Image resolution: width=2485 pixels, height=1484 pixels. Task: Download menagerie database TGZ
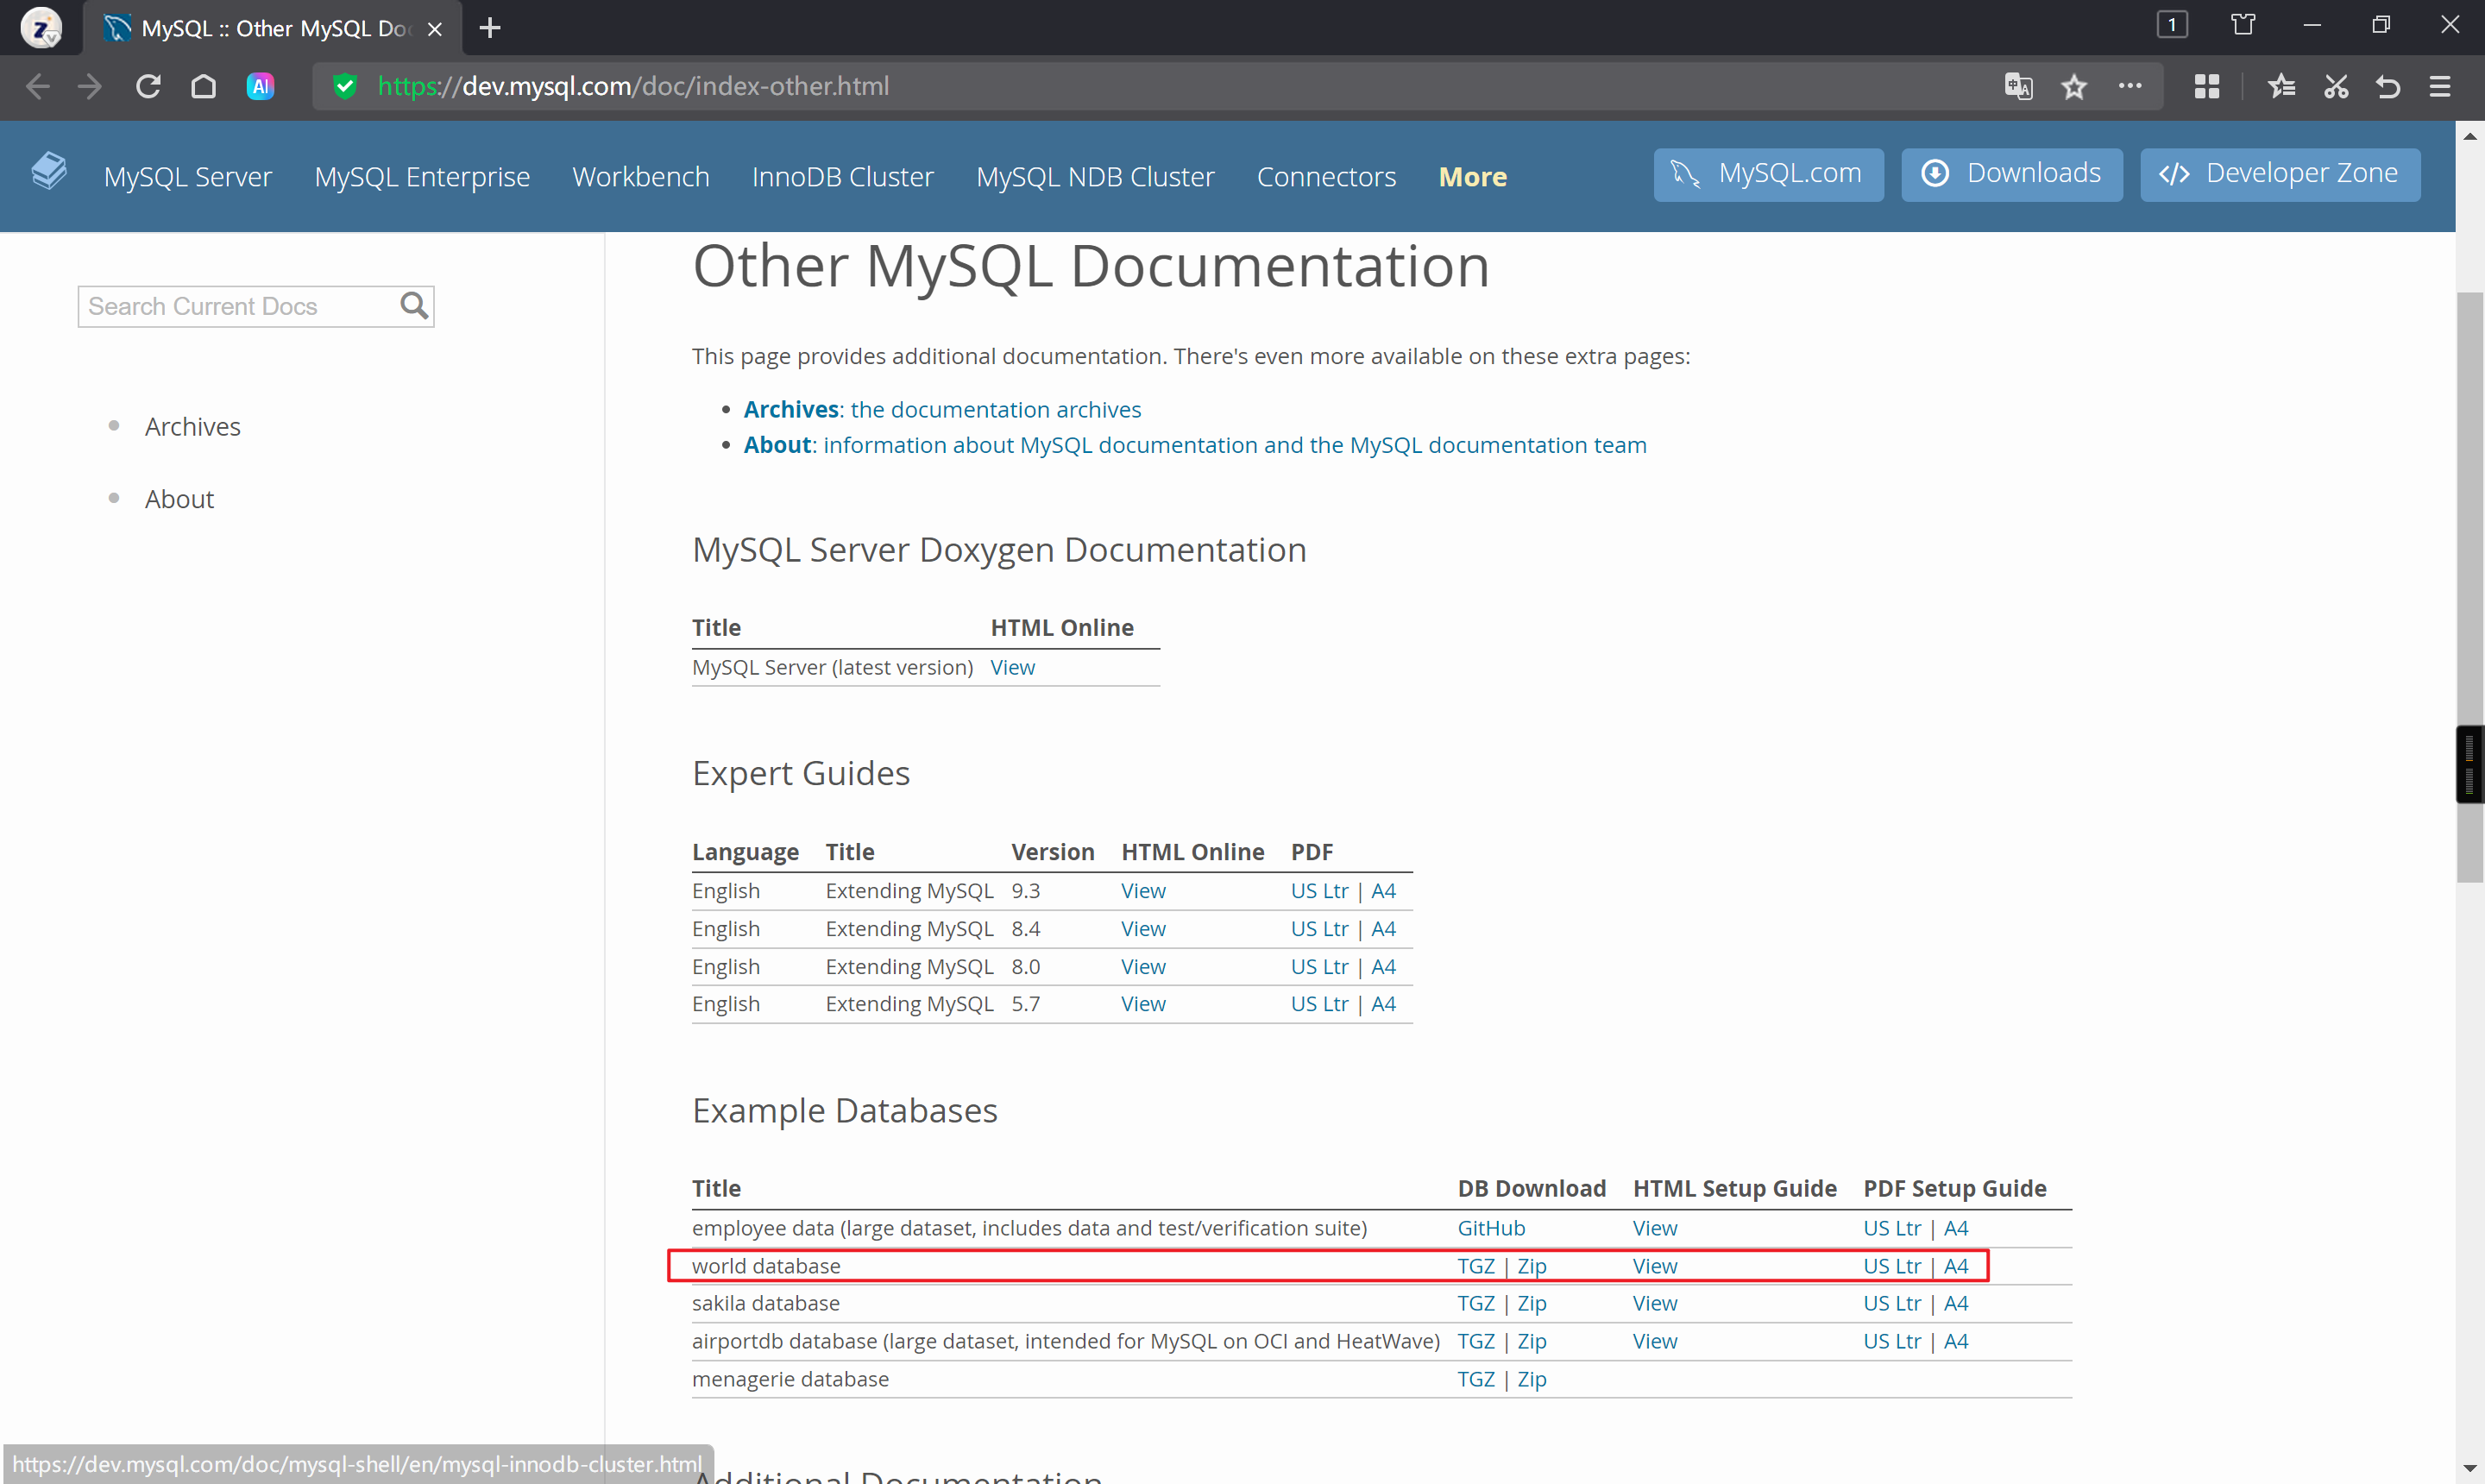point(1476,1379)
